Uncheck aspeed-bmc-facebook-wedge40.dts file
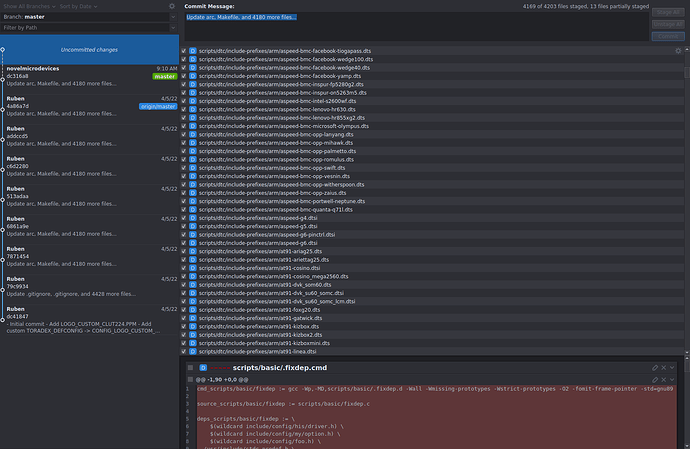Viewport: 690px width, 449px height. (x=184, y=68)
